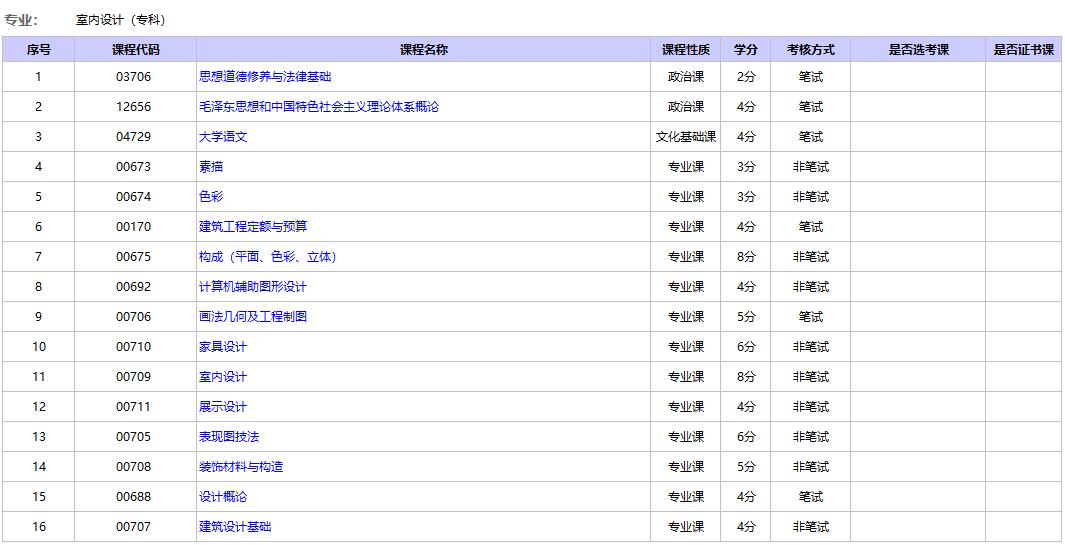Open the 思想道德修养与法律基础 course link
Image resolution: width=1065 pixels, height=545 pixels.
(265, 77)
